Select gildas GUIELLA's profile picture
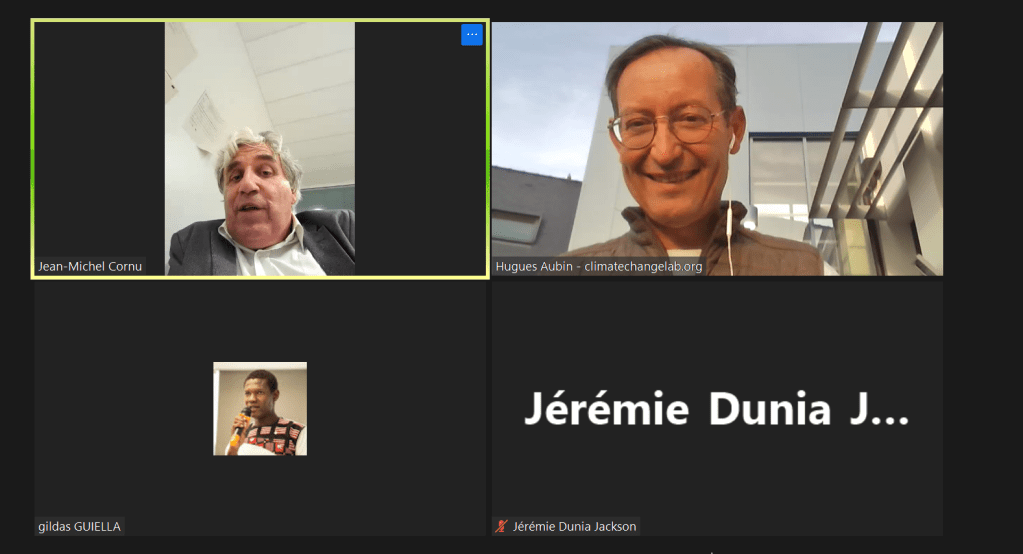The image size is (1023, 554). [x=260, y=408]
